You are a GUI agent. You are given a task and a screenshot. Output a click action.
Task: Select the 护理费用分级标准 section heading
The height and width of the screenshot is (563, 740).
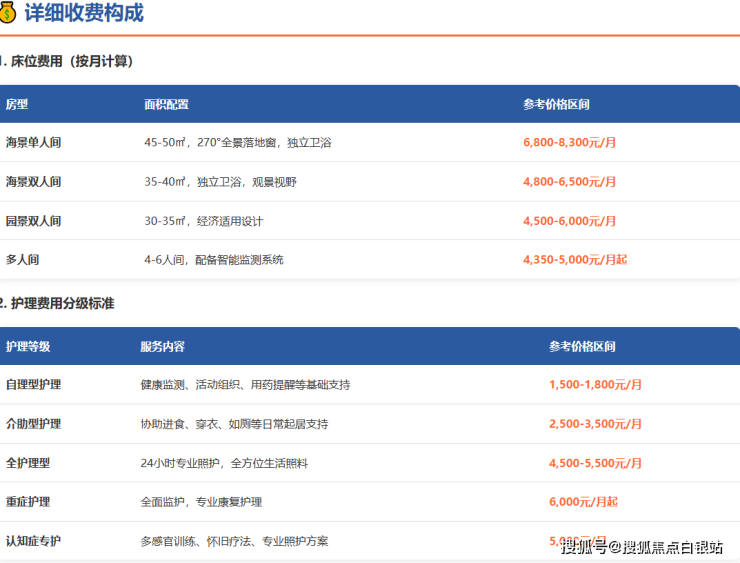coord(60,302)
